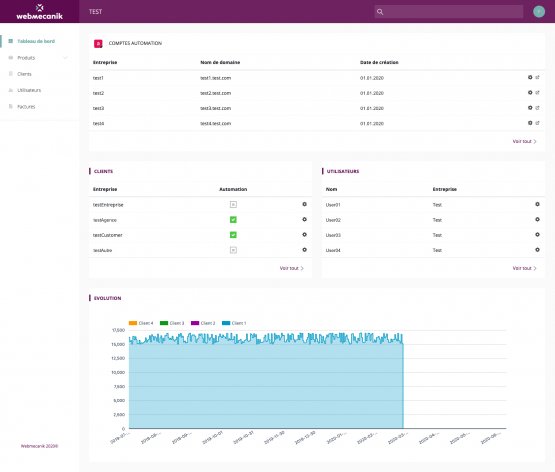Open settings gear for User02
Image resolution: width=555 pixels, height=472 pixels.
click(x=537, y=219)
